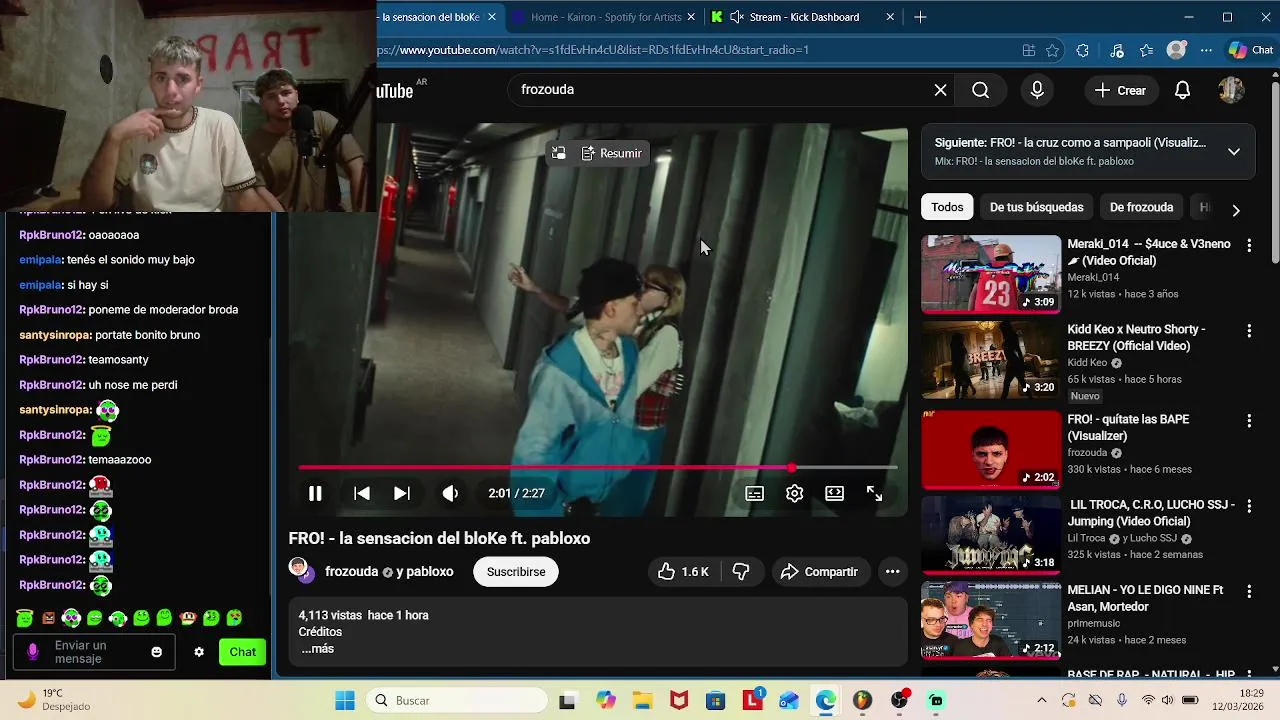1280x720 pixels.
Task: Expand description with ...más
Action: 318,649
